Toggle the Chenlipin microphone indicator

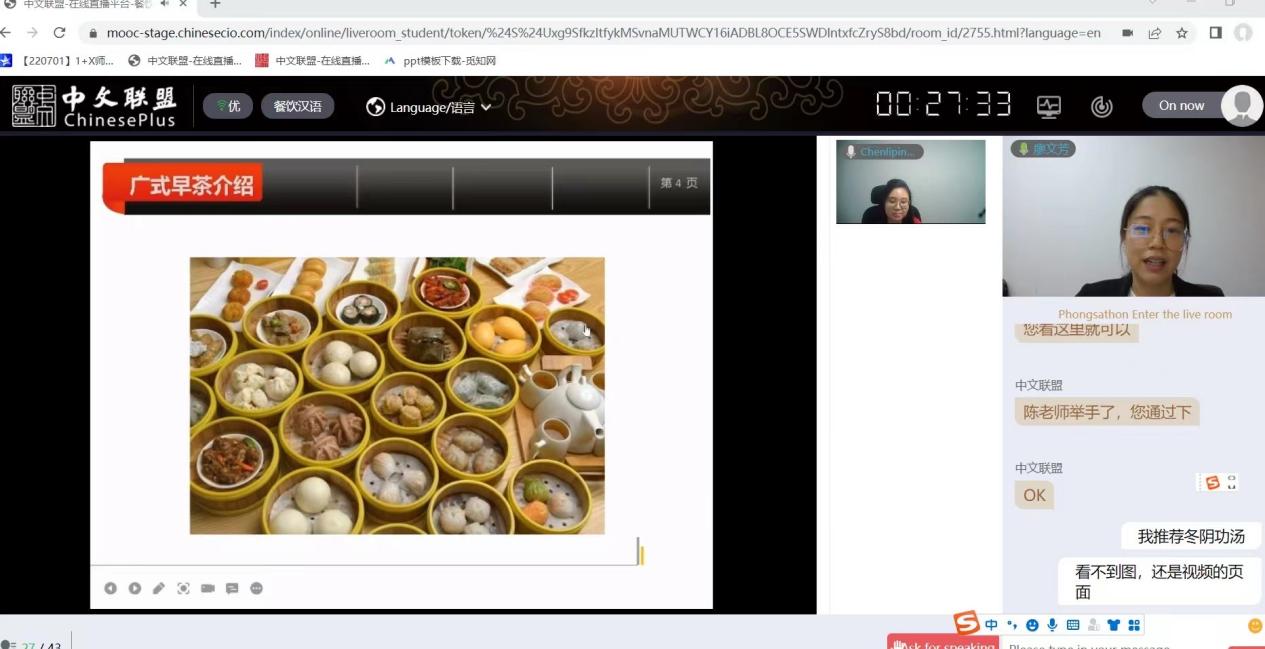(851, 152)
